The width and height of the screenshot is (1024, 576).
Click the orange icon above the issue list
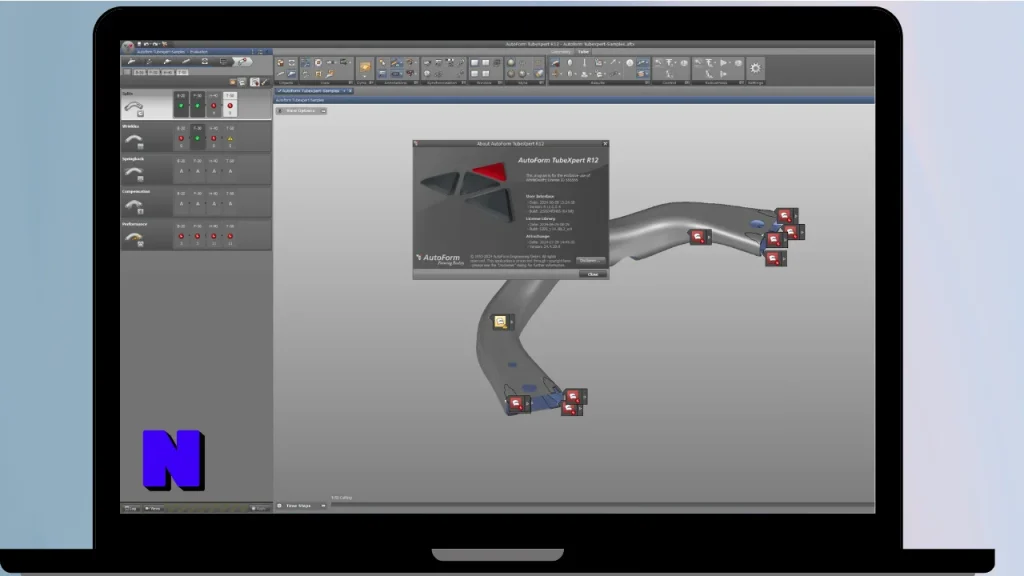232,82
